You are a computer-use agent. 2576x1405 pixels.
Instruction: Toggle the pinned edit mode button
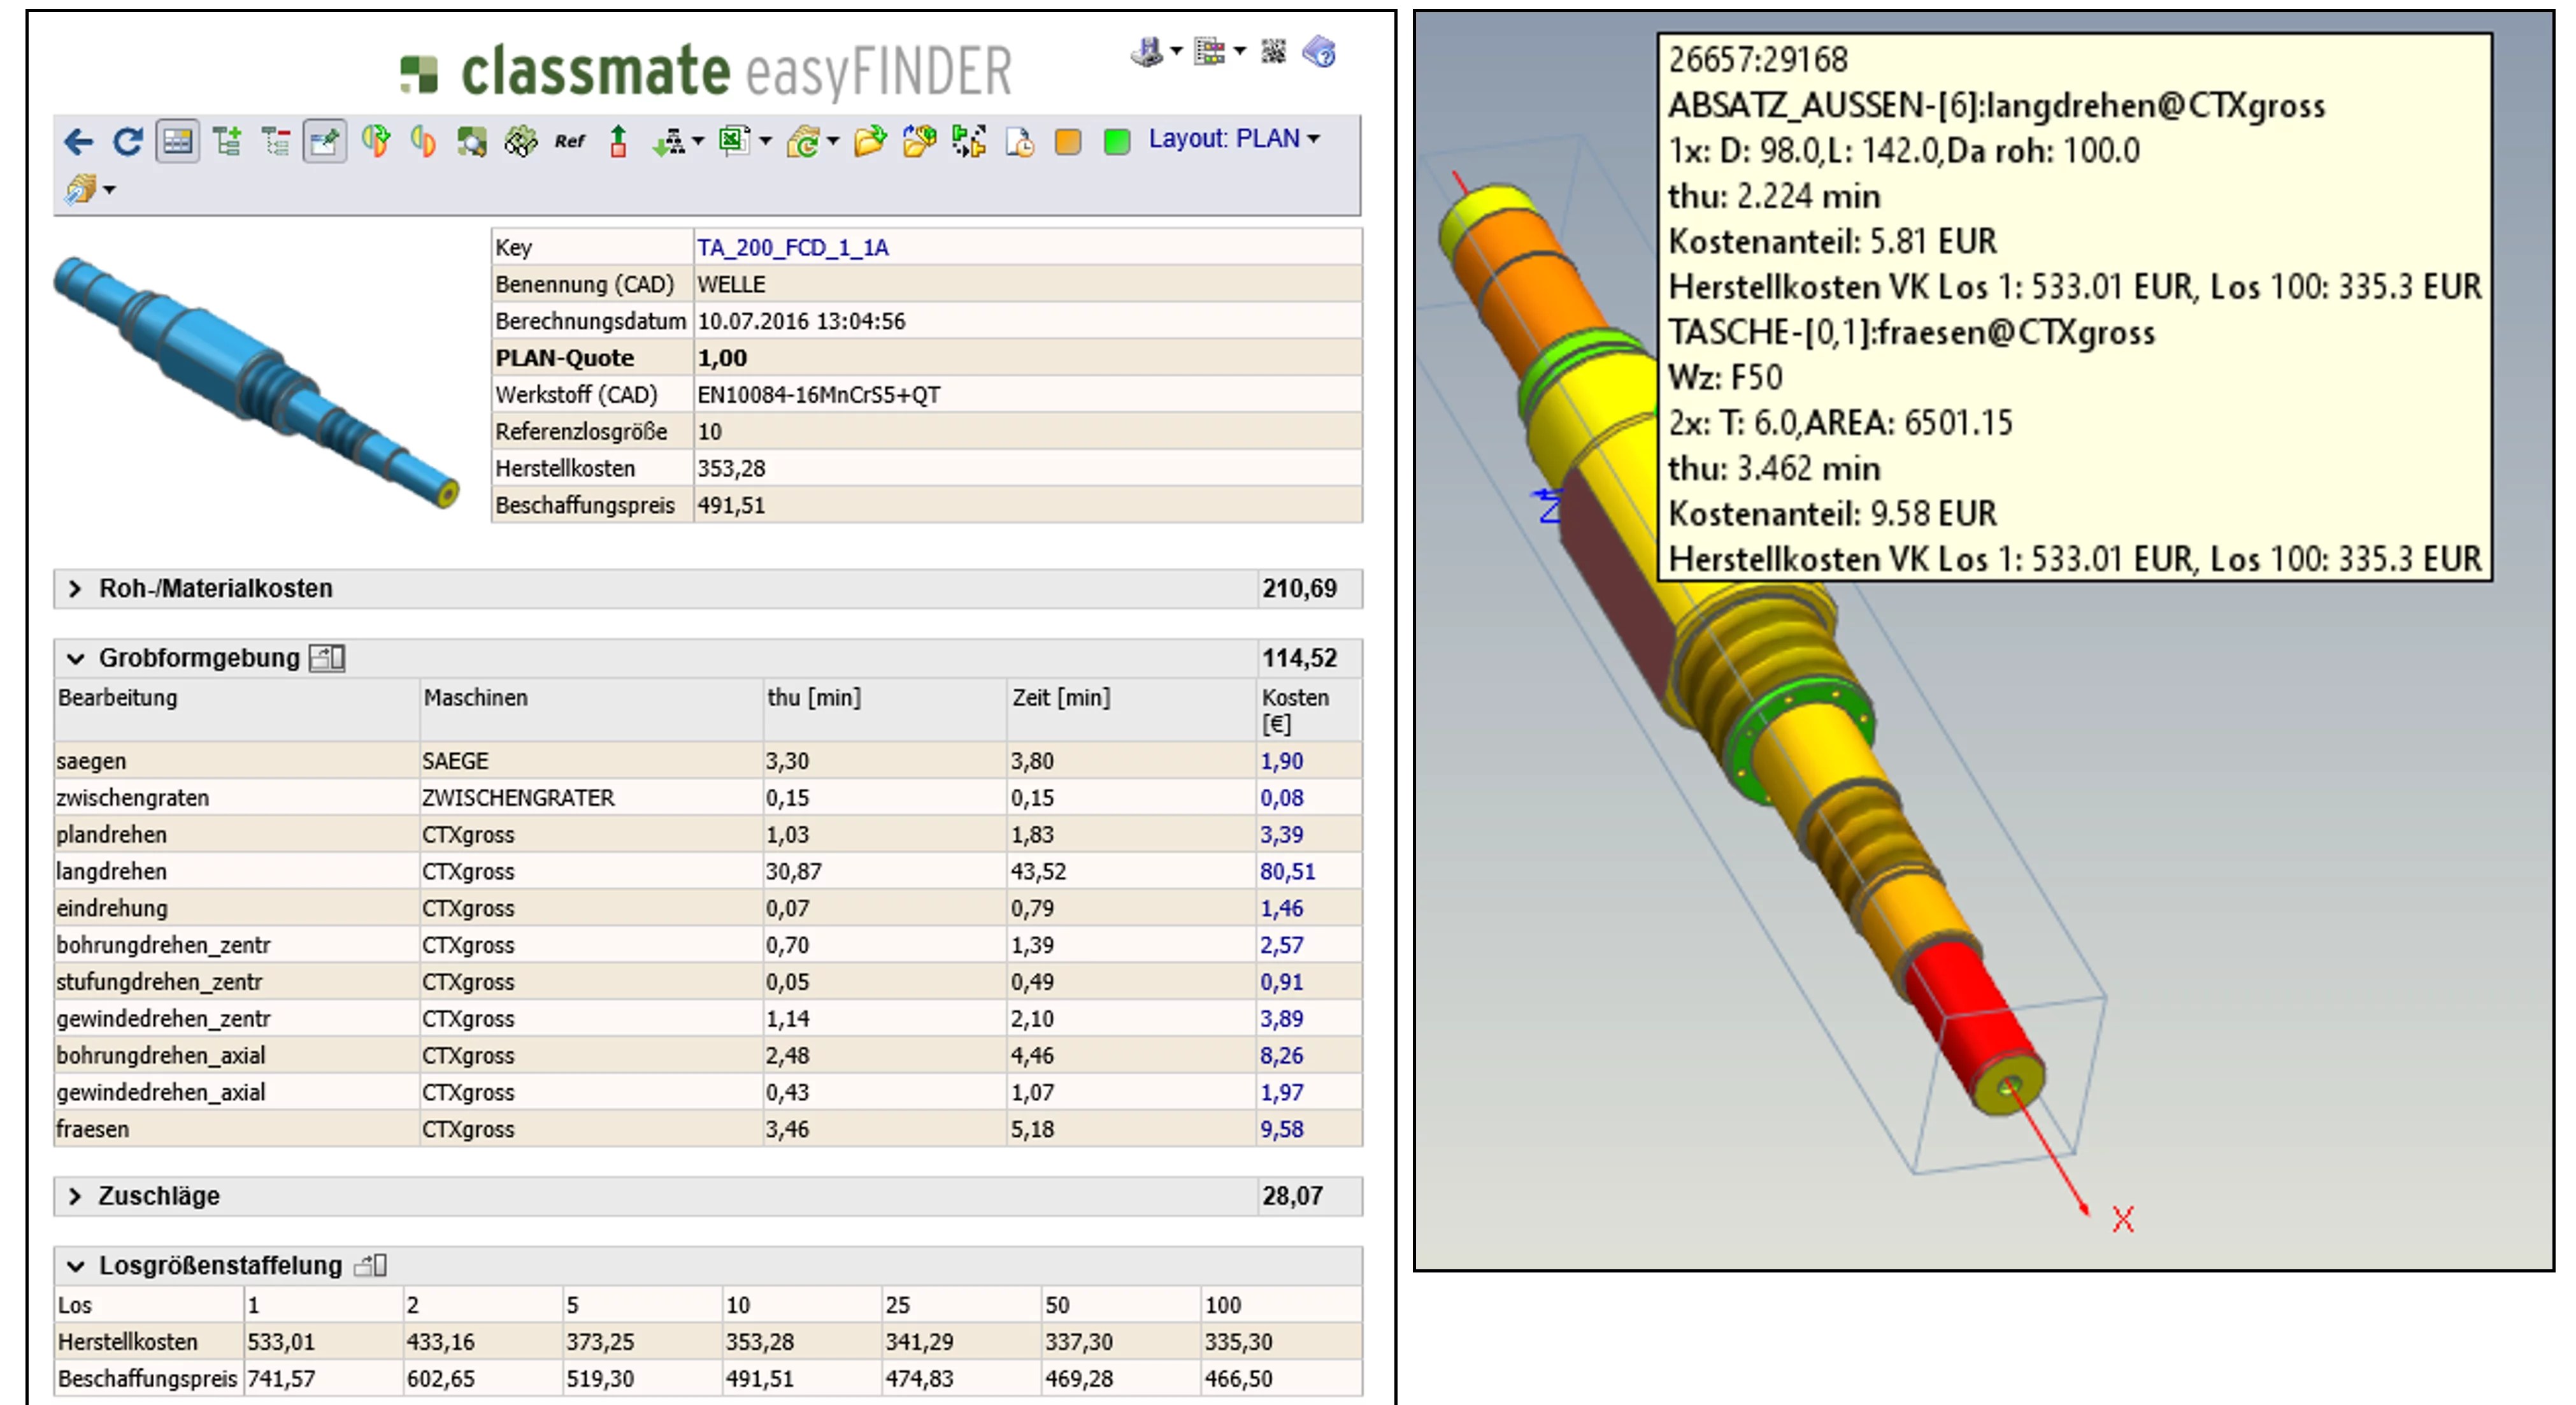pyautogui.click(x=324, y=141)
